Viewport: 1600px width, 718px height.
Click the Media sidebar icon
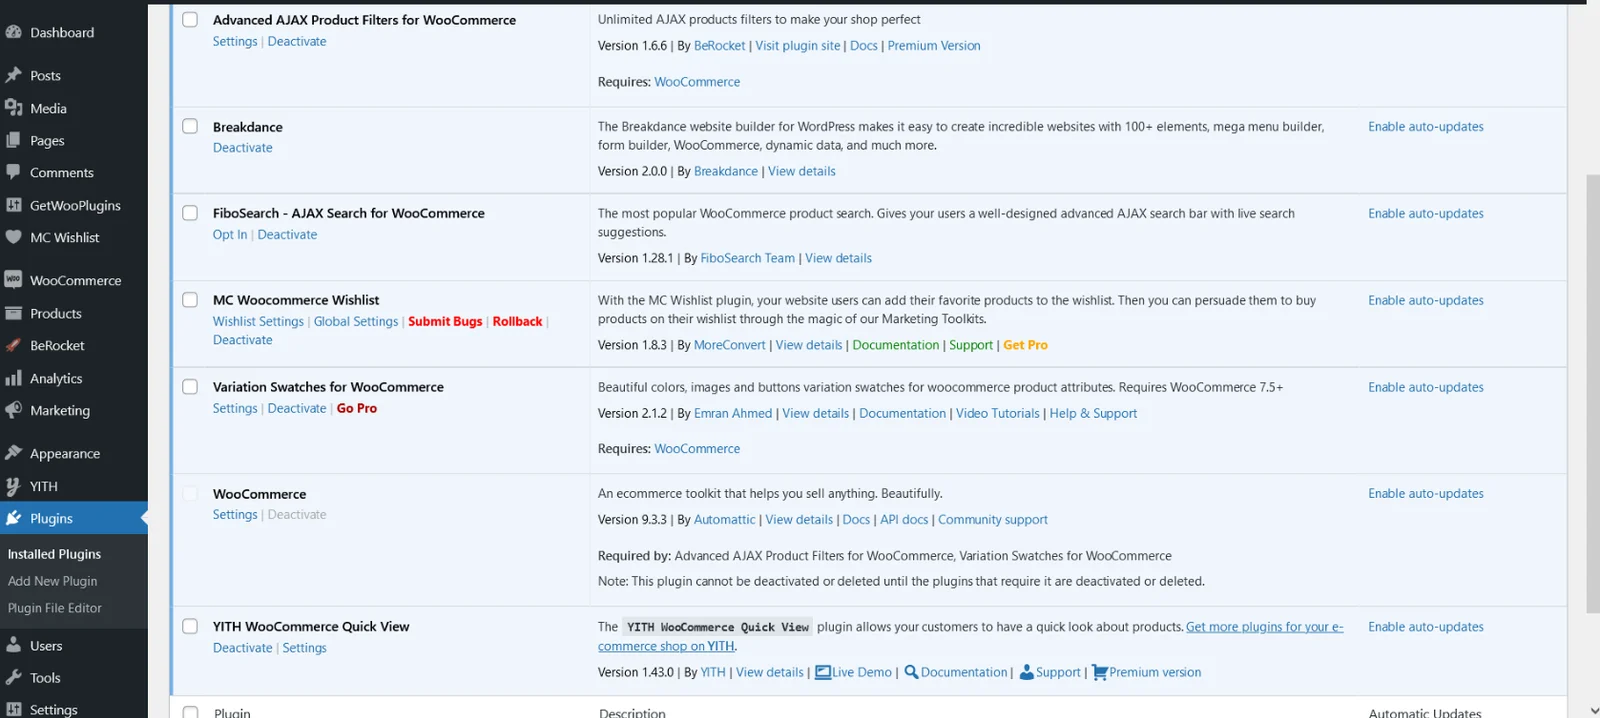click(x=13, y=108)
